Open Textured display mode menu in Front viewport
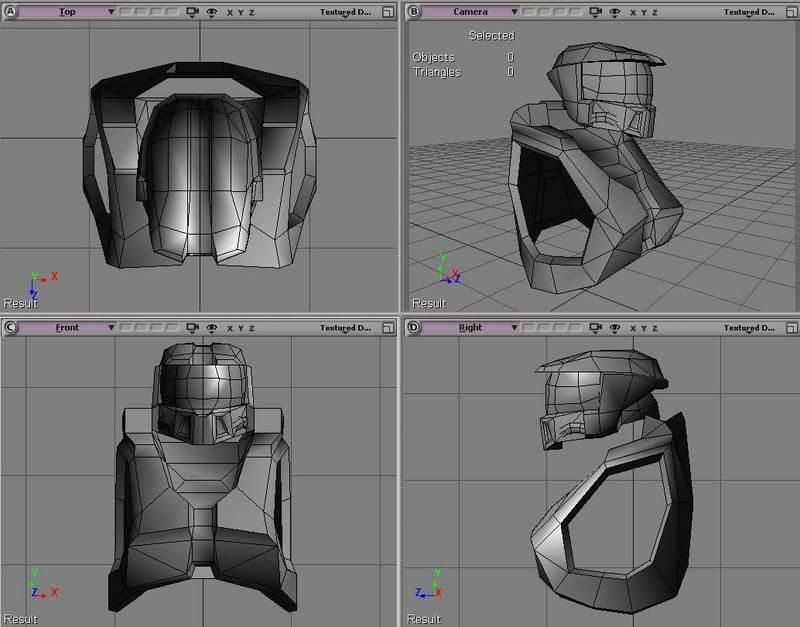 (345, 328)
